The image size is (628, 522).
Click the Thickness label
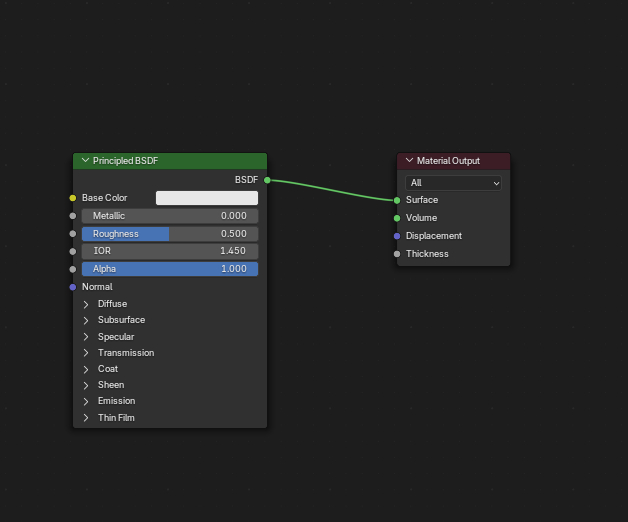tap(427, 254)
